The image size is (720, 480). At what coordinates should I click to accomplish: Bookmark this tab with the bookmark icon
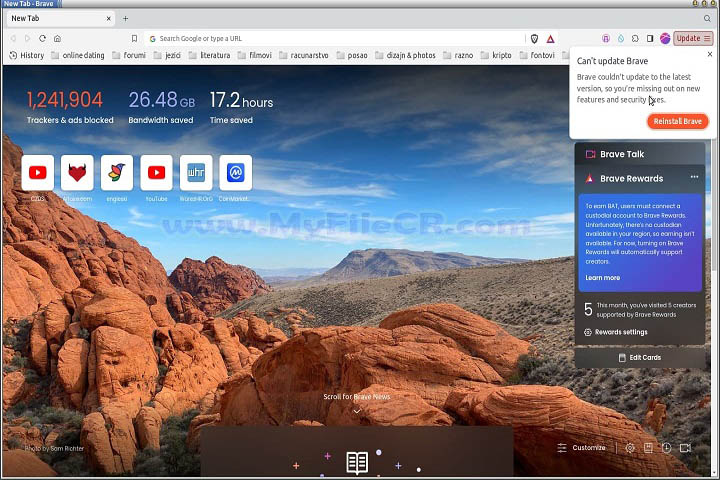pos(134,39)
